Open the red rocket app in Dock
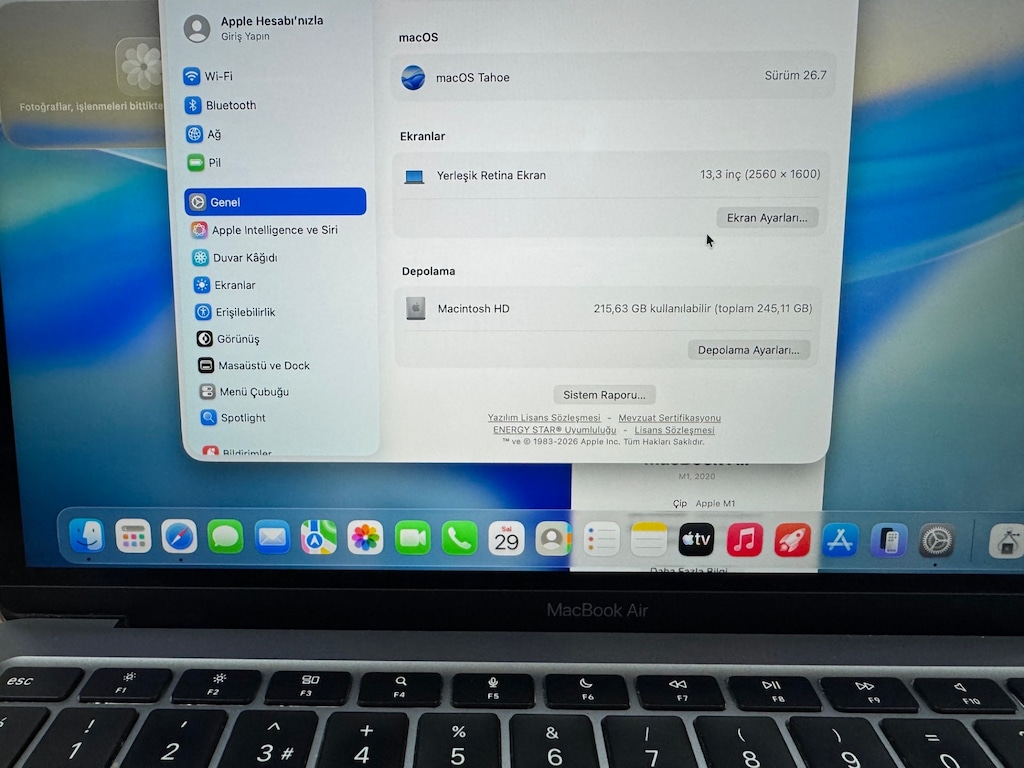The width and height of the screenshot is (1024, 768). tap(792, 540)
